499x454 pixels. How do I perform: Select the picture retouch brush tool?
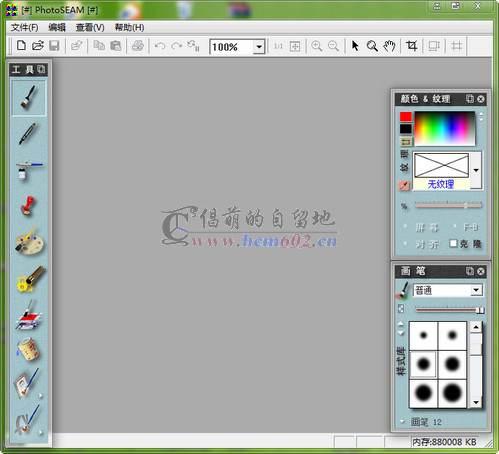point(27,383)
